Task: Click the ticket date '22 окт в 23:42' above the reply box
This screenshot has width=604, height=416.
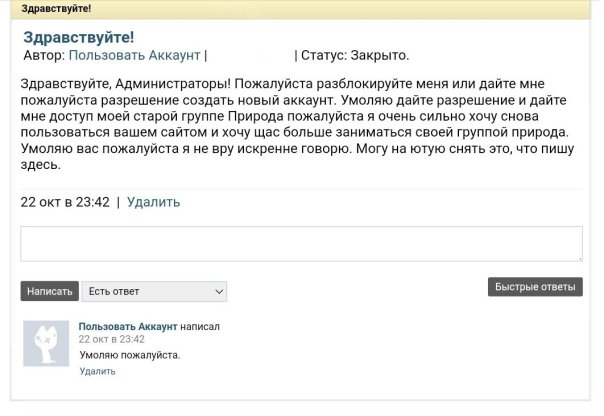Action: [65, 202]
